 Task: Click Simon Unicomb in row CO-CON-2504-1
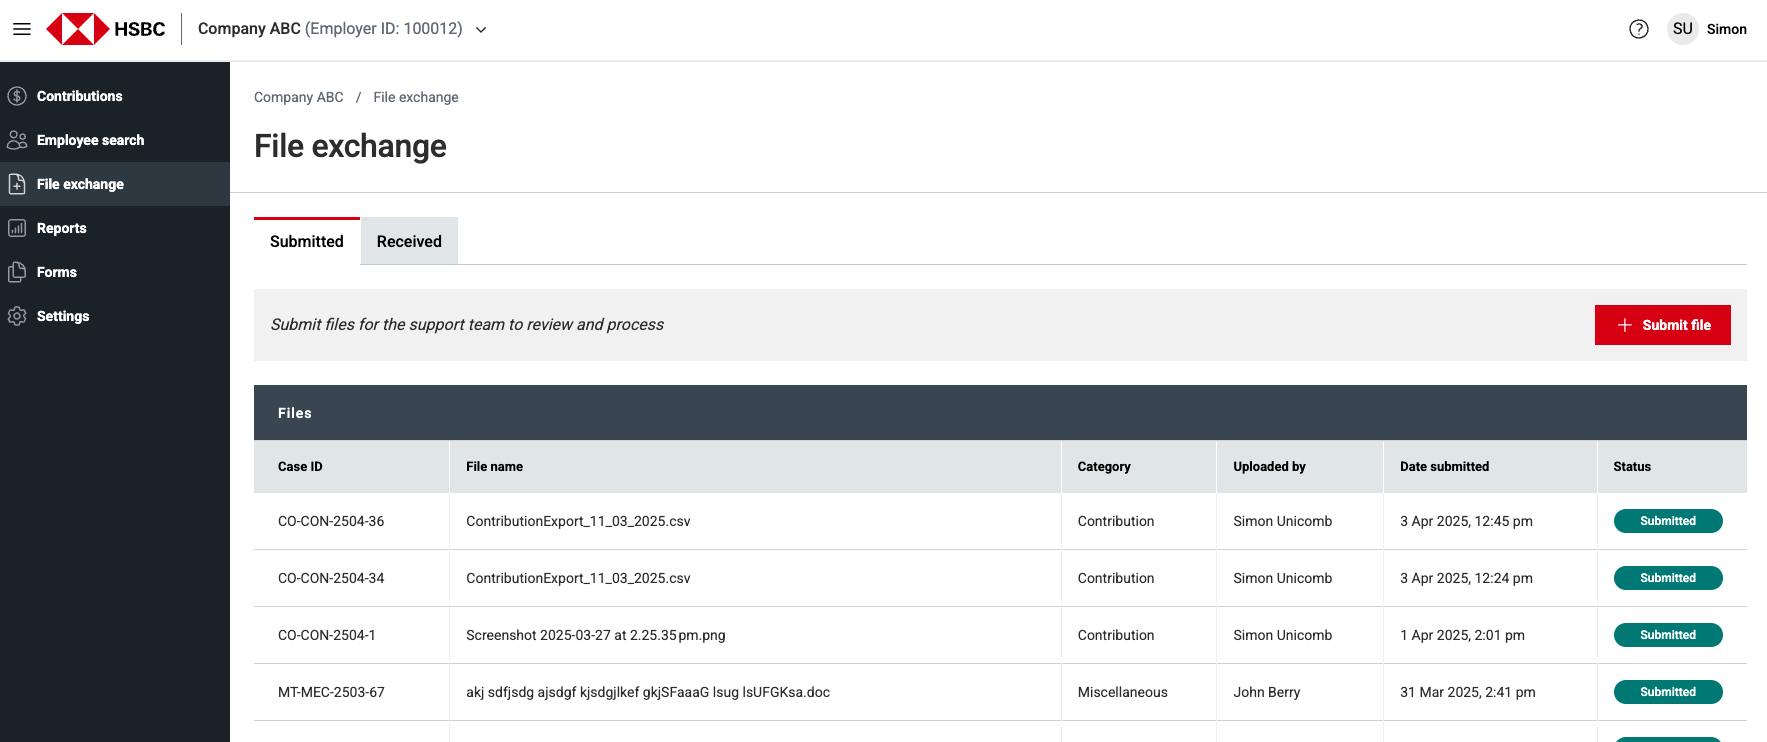[x=1283, y=635]
